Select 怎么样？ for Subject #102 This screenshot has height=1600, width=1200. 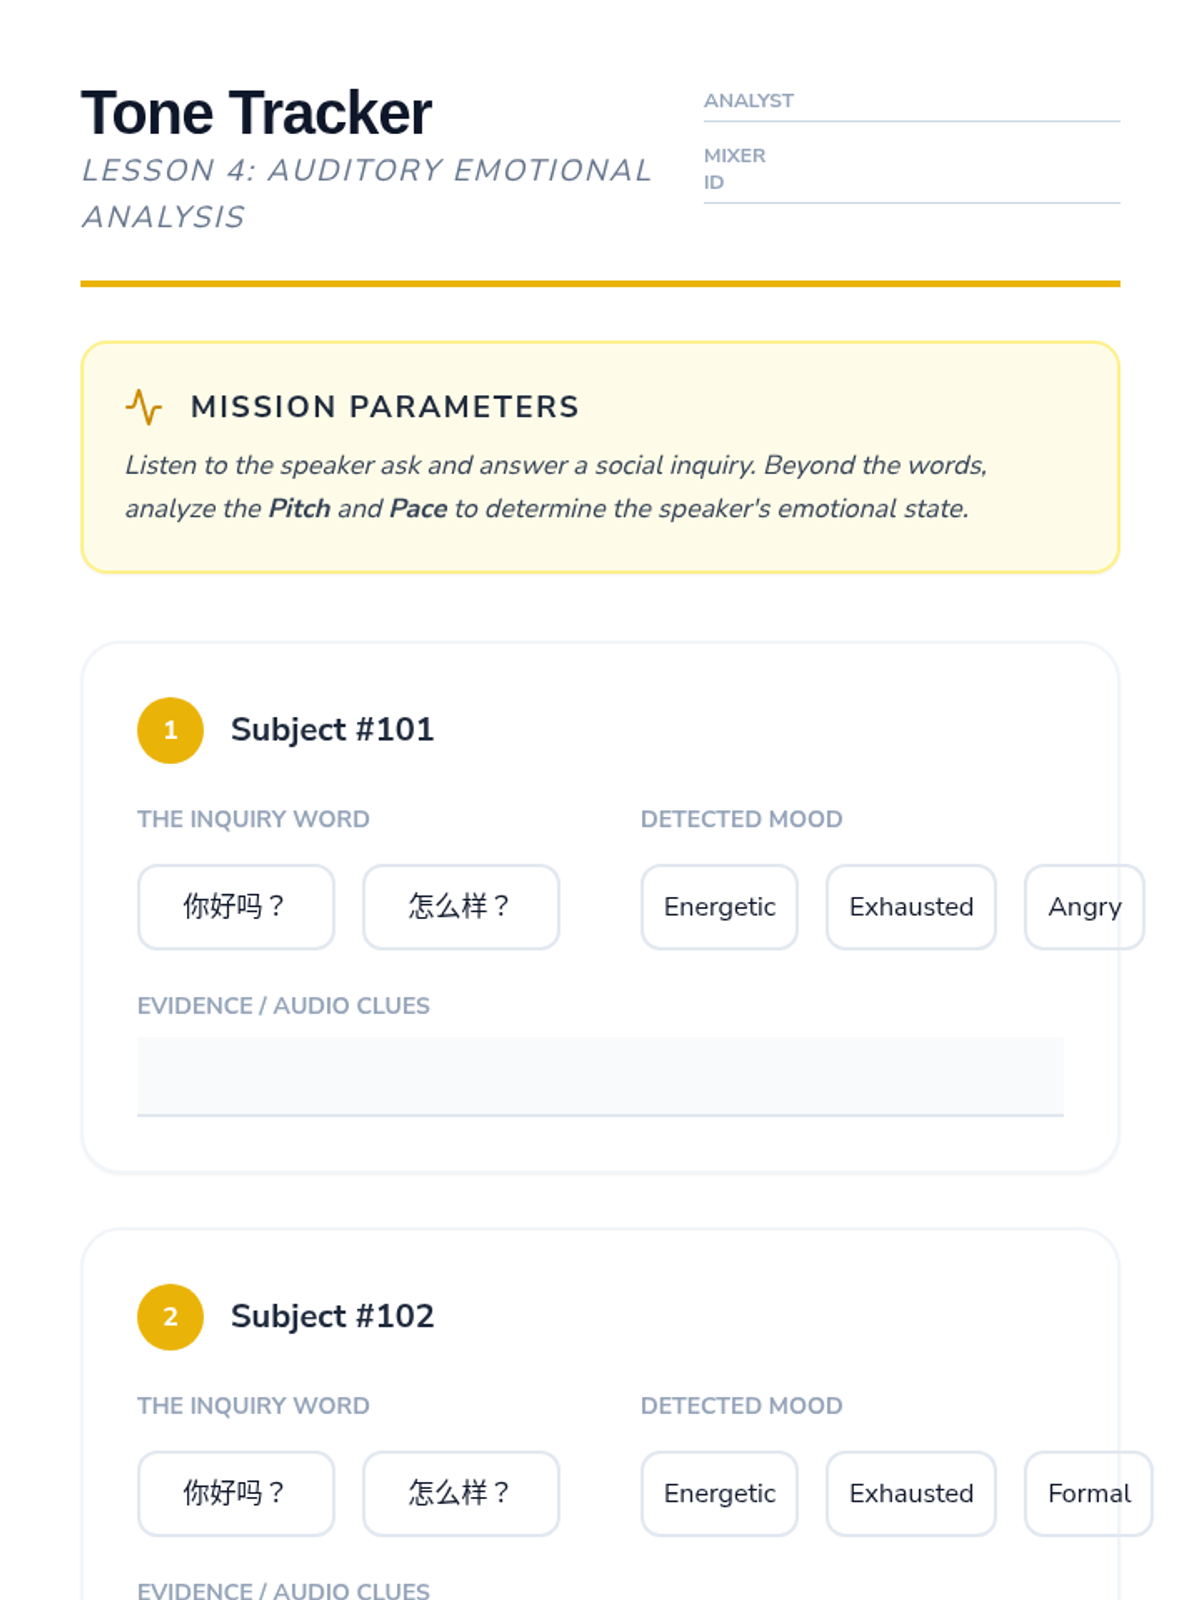coord(461,1494)
